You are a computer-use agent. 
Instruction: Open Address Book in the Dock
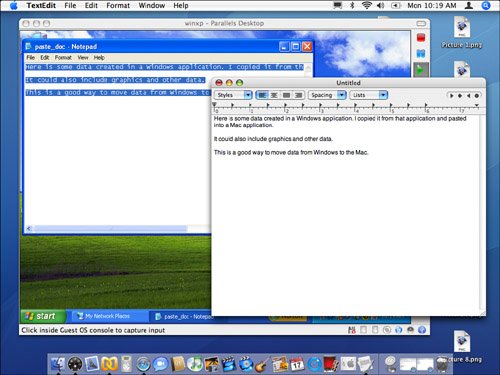(177, 364)
